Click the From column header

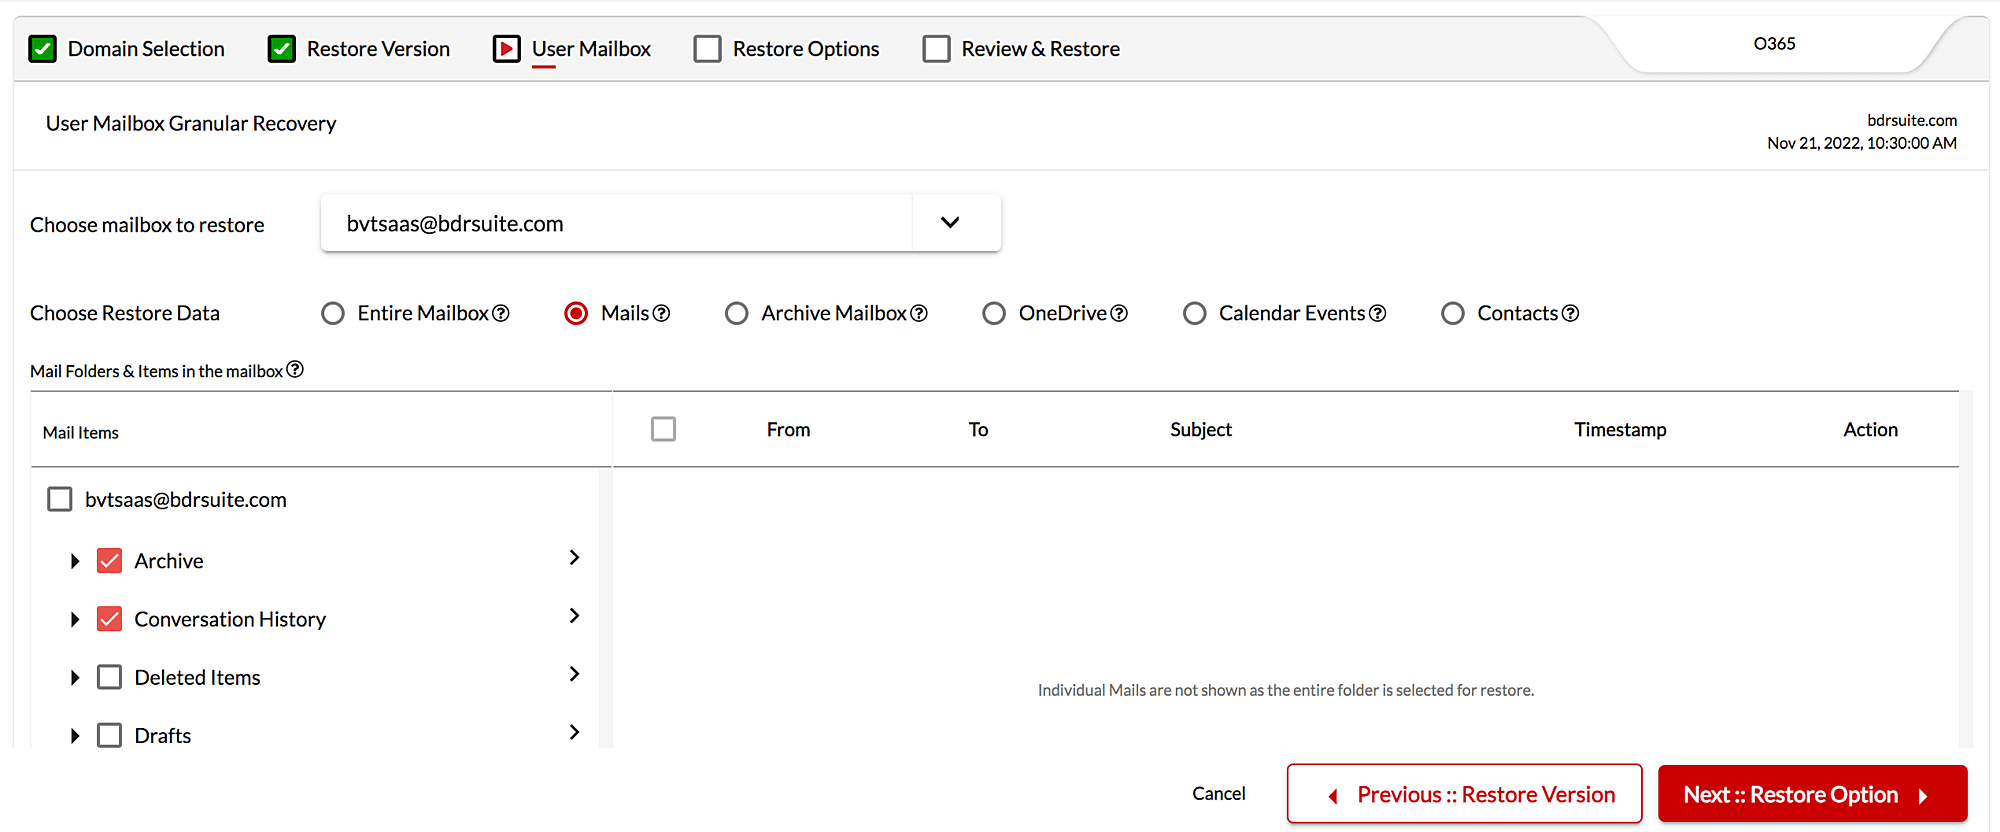[x=789, y=429]
